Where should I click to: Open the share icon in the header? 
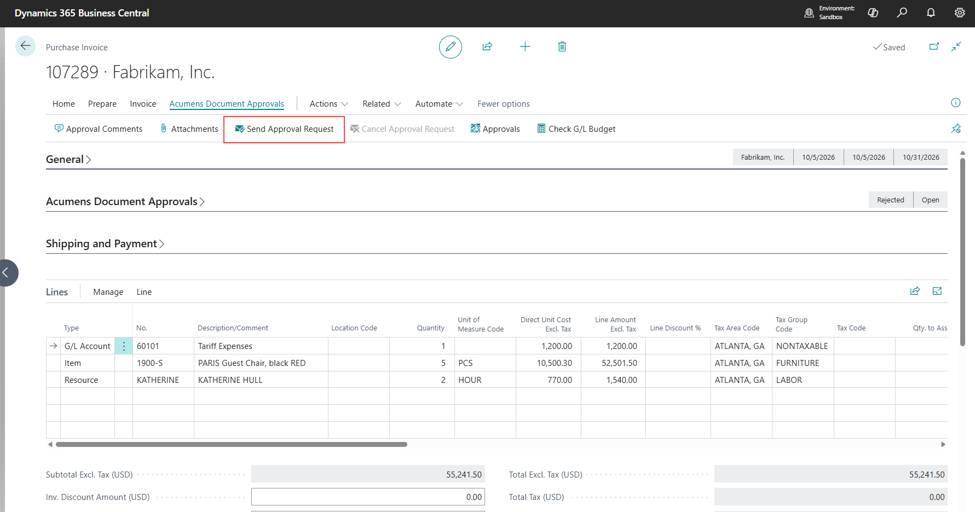click(488, 47)
